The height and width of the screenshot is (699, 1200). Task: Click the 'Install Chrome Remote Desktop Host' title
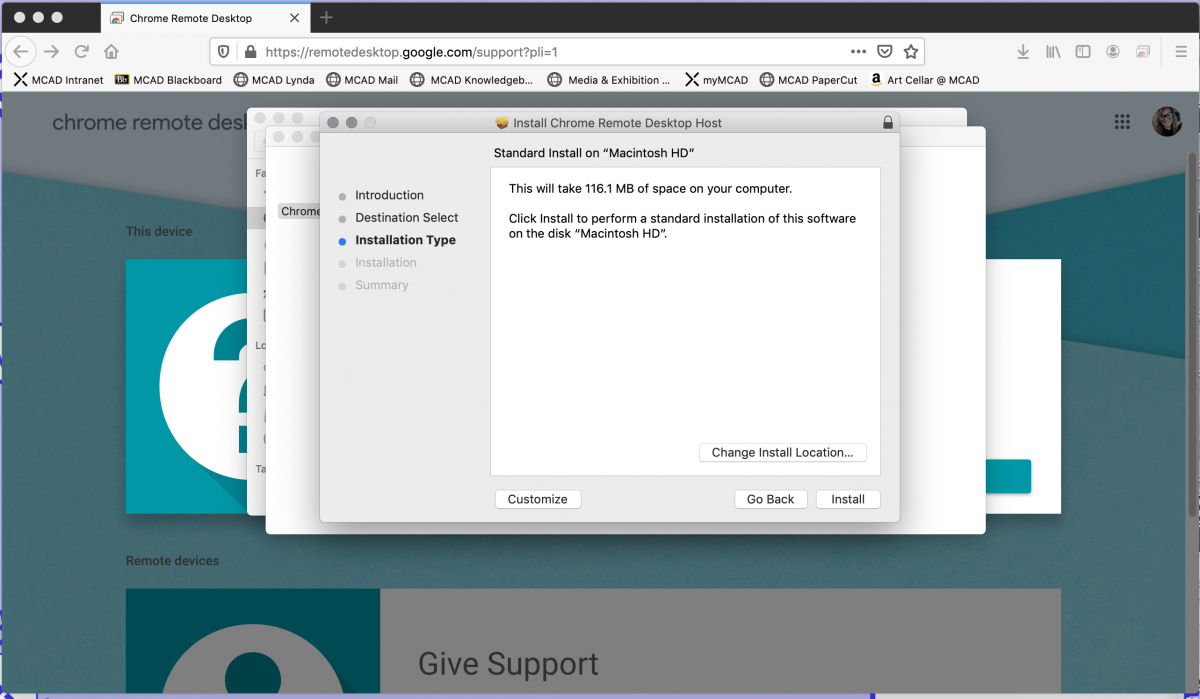[x=617, y=123]
